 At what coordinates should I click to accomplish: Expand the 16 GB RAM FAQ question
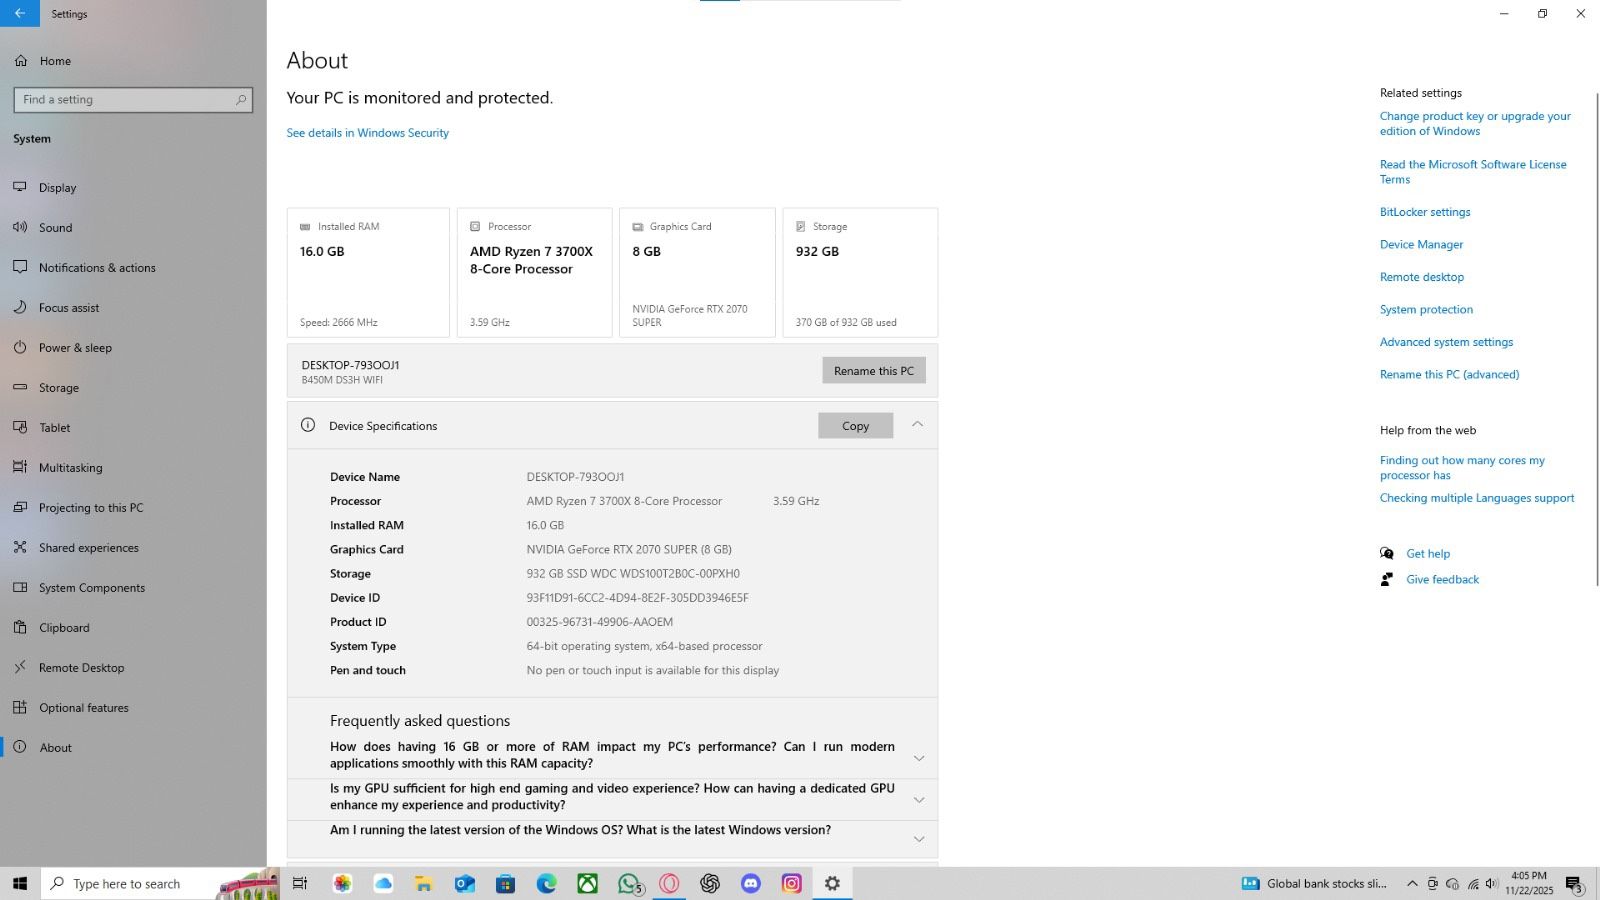(918, 758)
